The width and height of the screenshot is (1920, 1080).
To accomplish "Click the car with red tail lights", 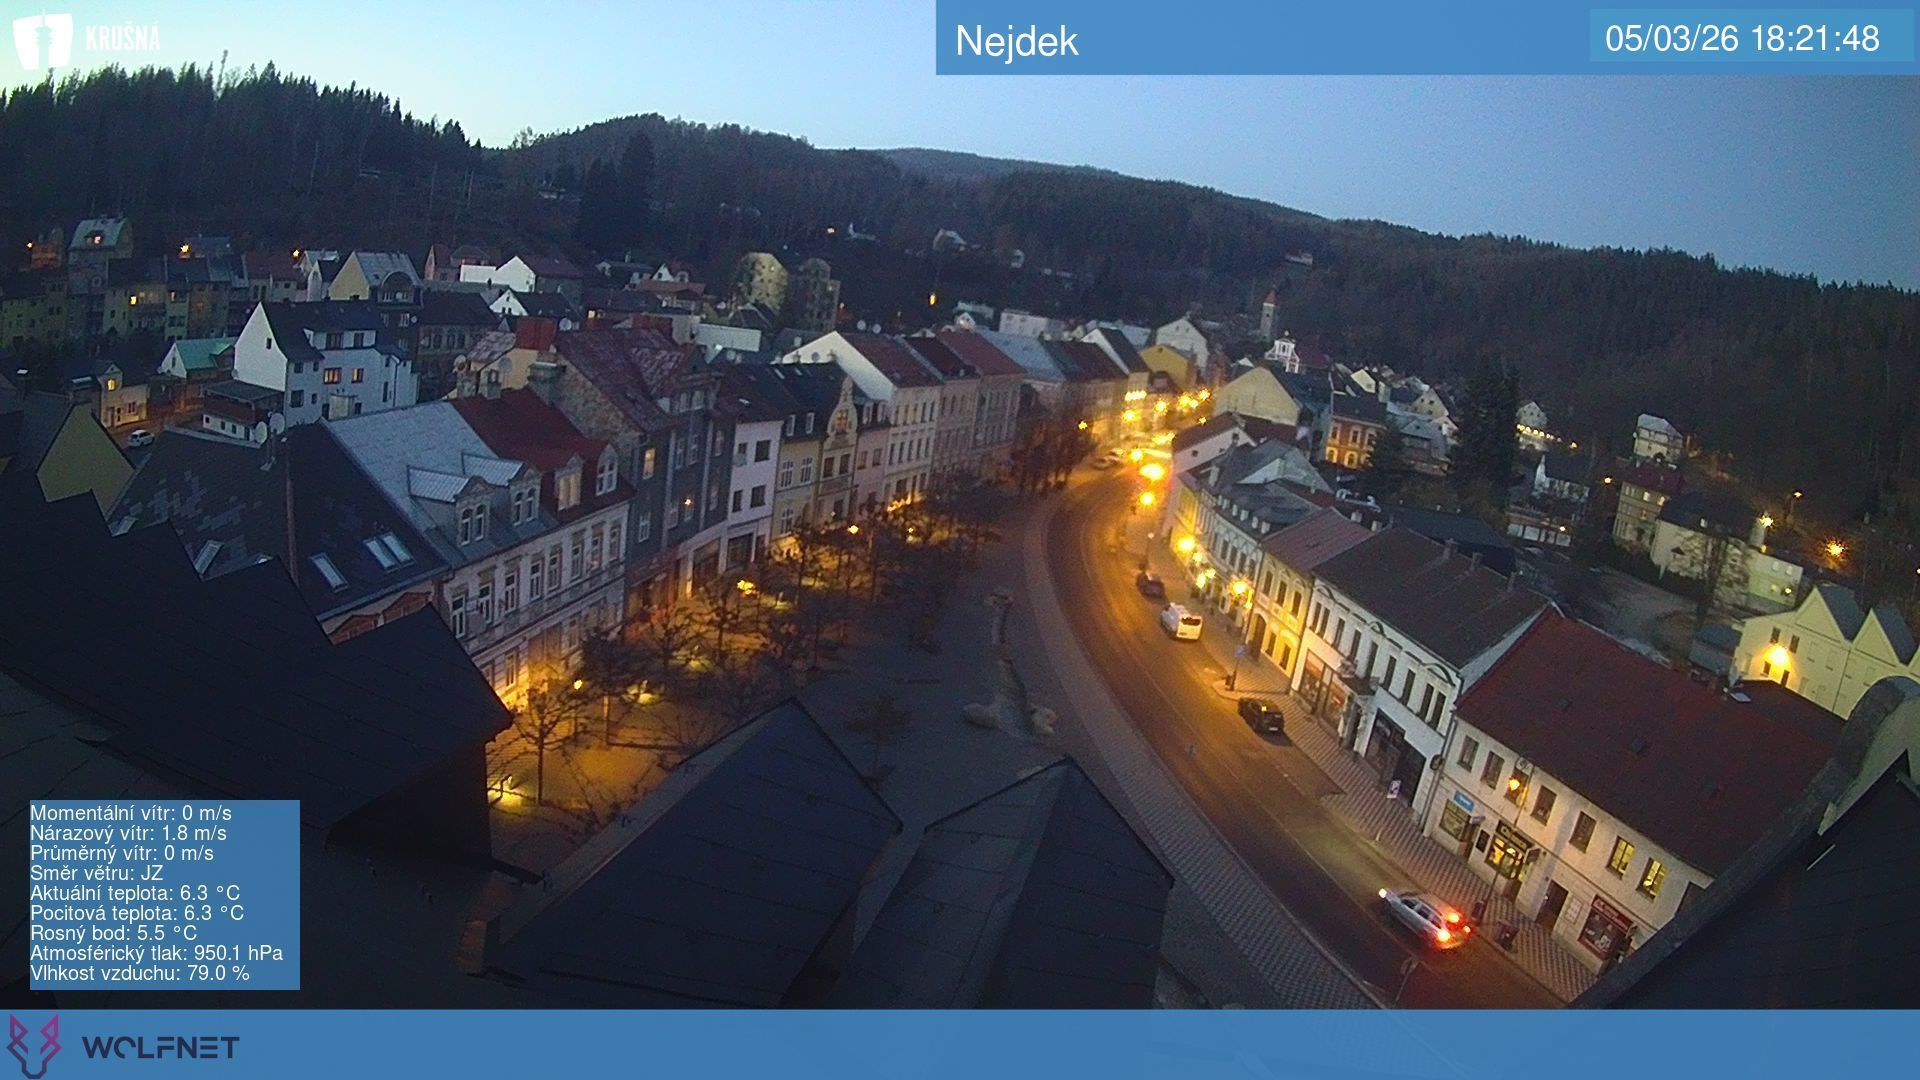I will coord(1424,917).
